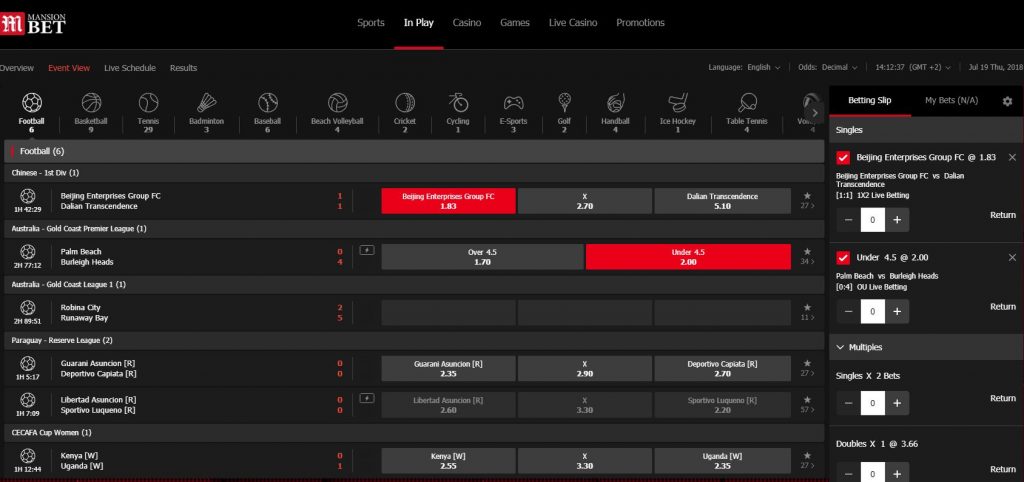The width and height of the screenshot is (1024, 482).
Task: Favorite the Guarani Asuncion match star
Action: coord(807,363)
